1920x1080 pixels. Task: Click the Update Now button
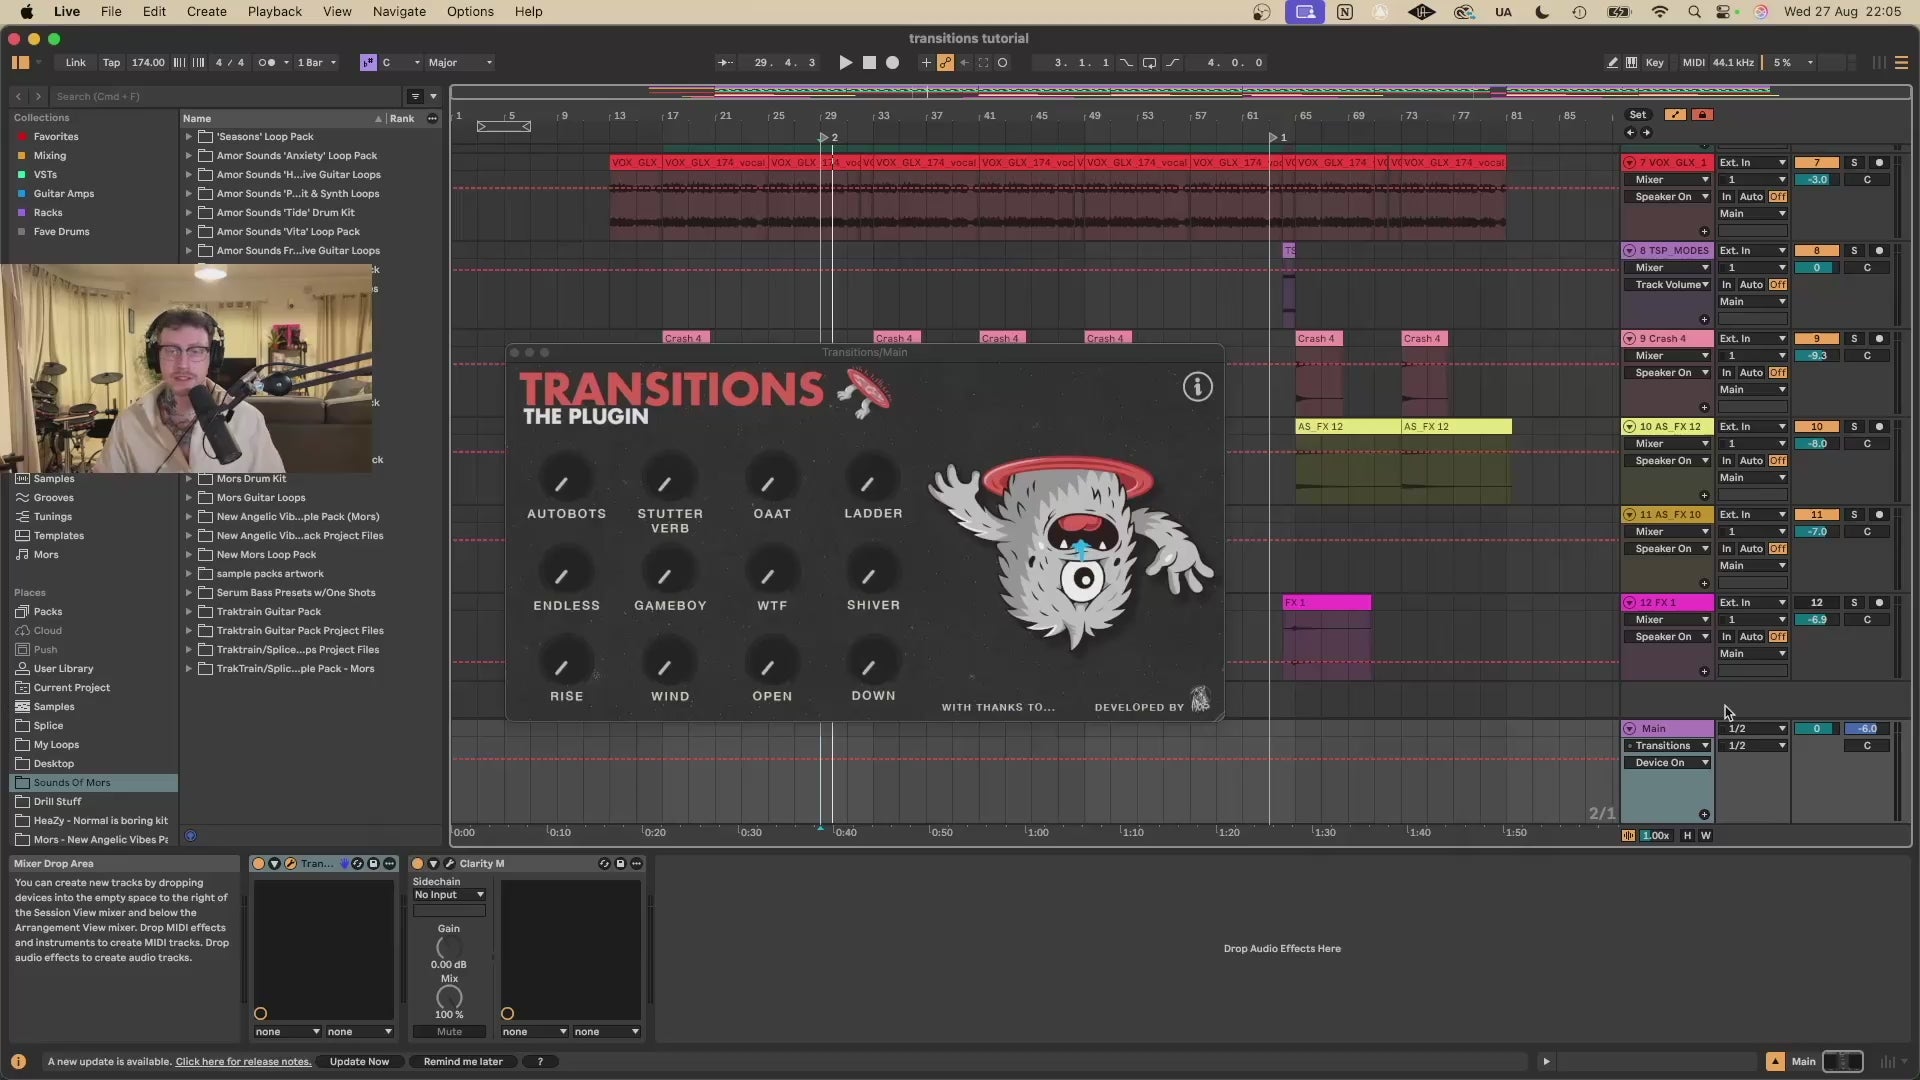(359, 1062)
